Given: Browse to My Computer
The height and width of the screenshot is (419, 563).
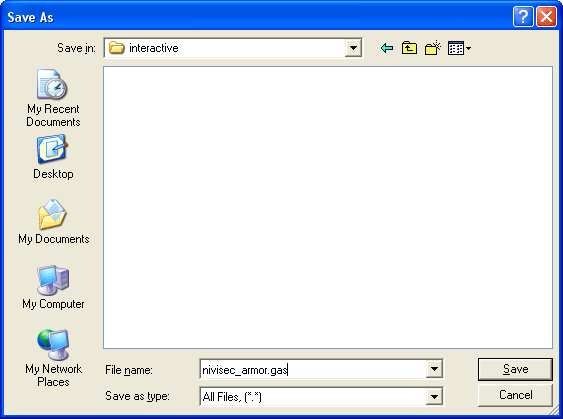Looking at the screenshot, I should [x=53, y=287].
